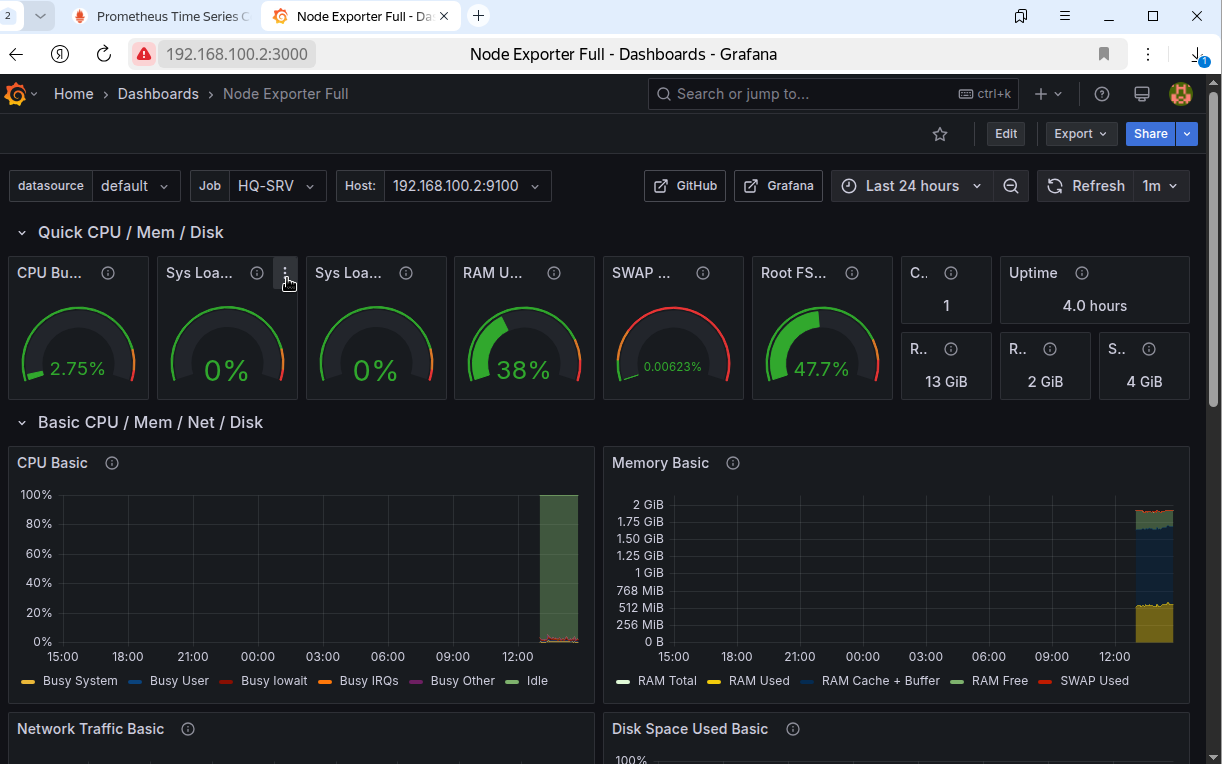Screen dimensions: 1222x764
Task: Open the Sys Load panel three-dot menu
Action: coord(285,273)
